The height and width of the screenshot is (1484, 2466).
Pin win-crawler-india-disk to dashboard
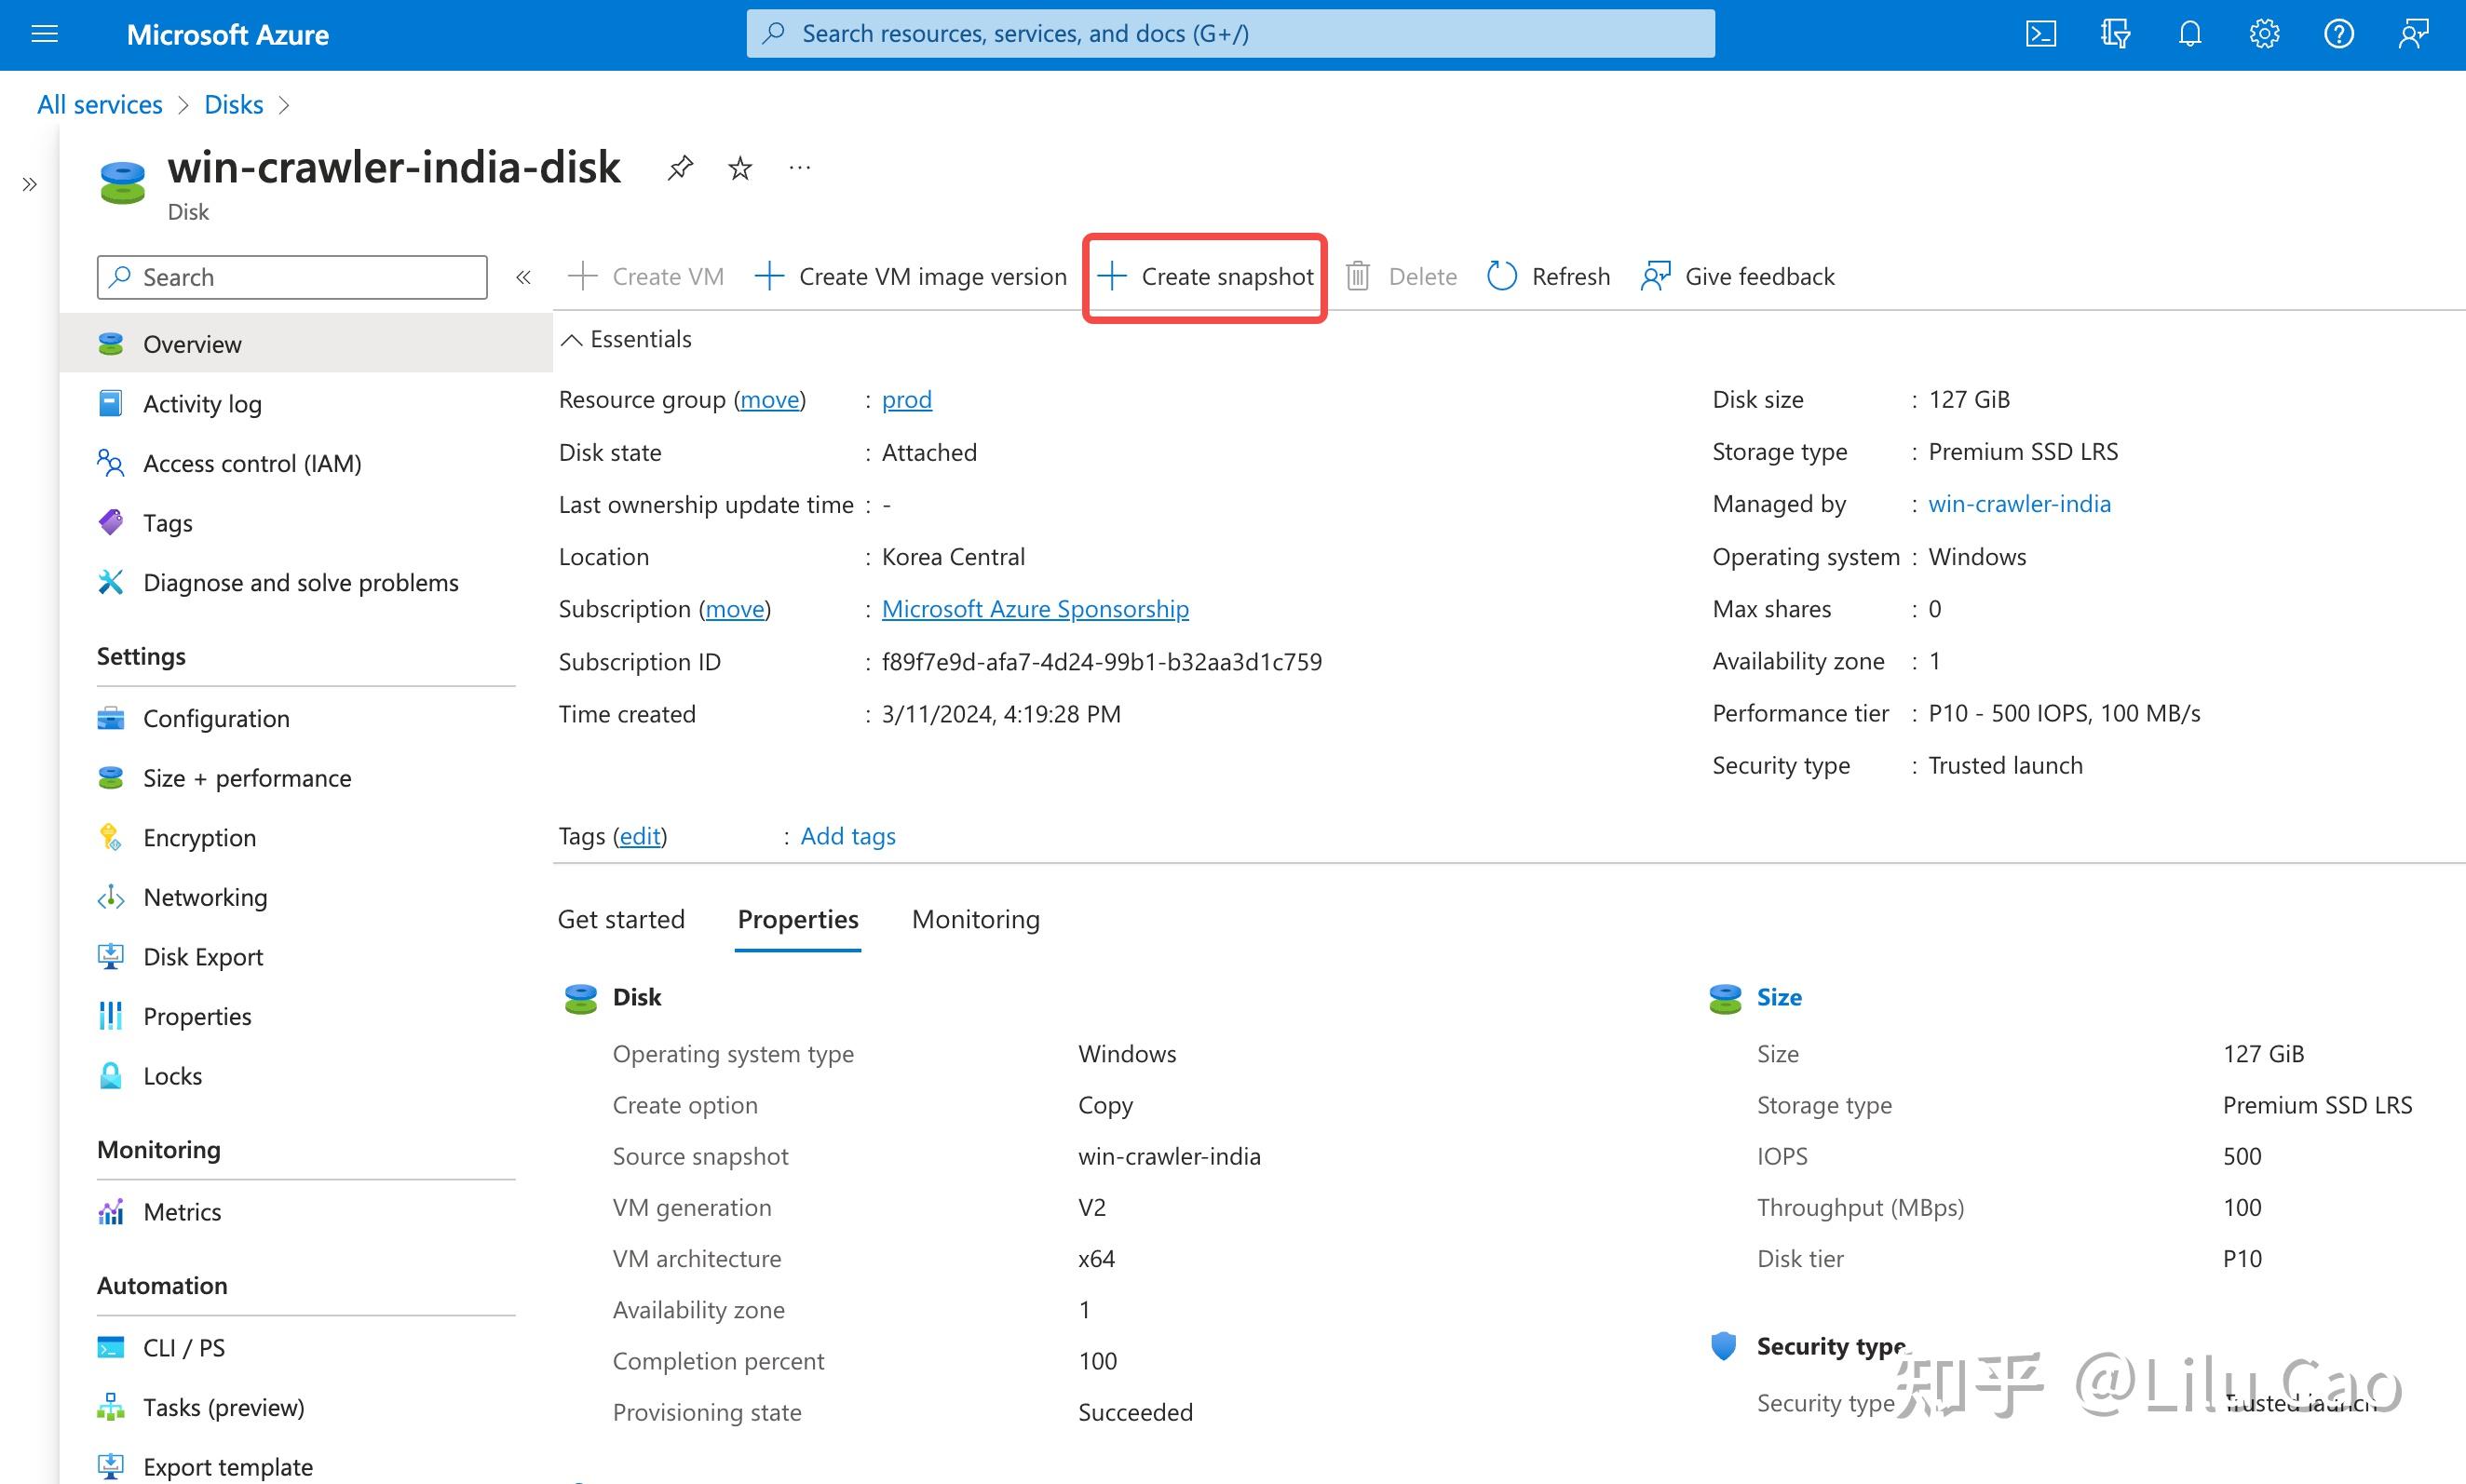coord(680,168)
